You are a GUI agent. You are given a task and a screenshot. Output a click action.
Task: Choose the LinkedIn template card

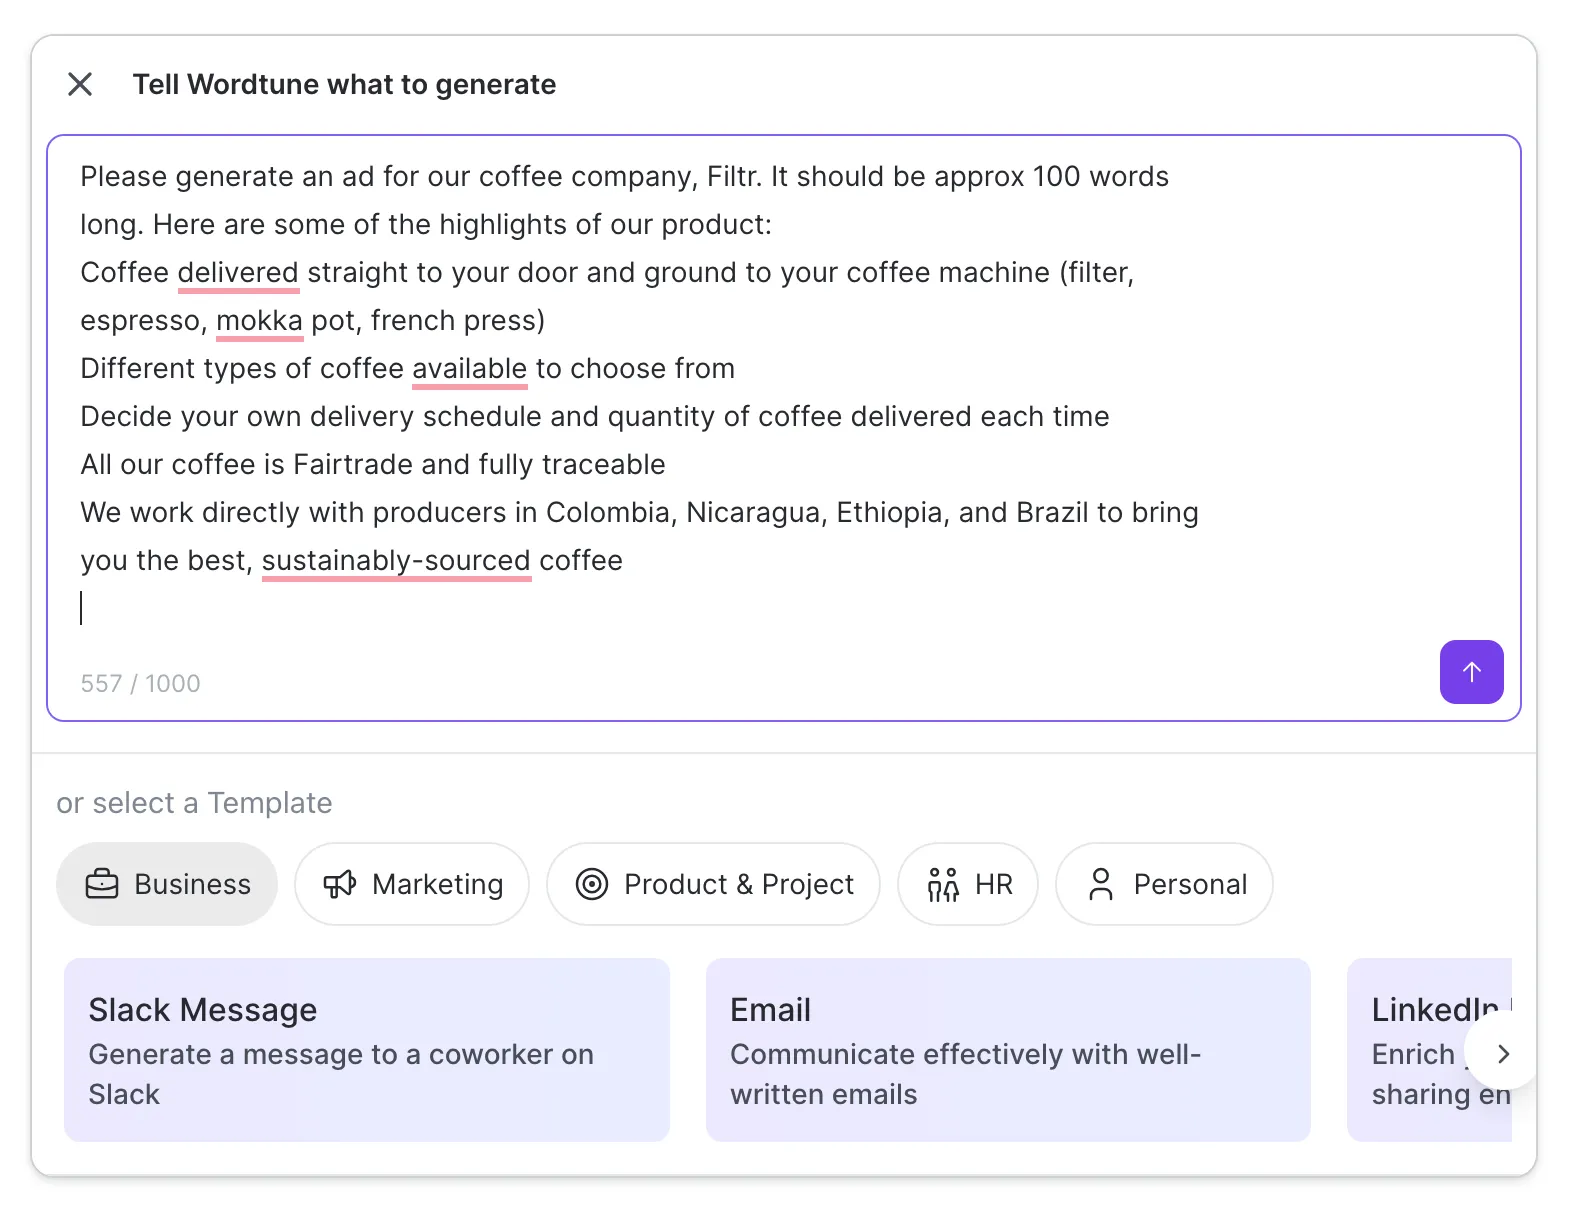[x=1429, y=1050]
